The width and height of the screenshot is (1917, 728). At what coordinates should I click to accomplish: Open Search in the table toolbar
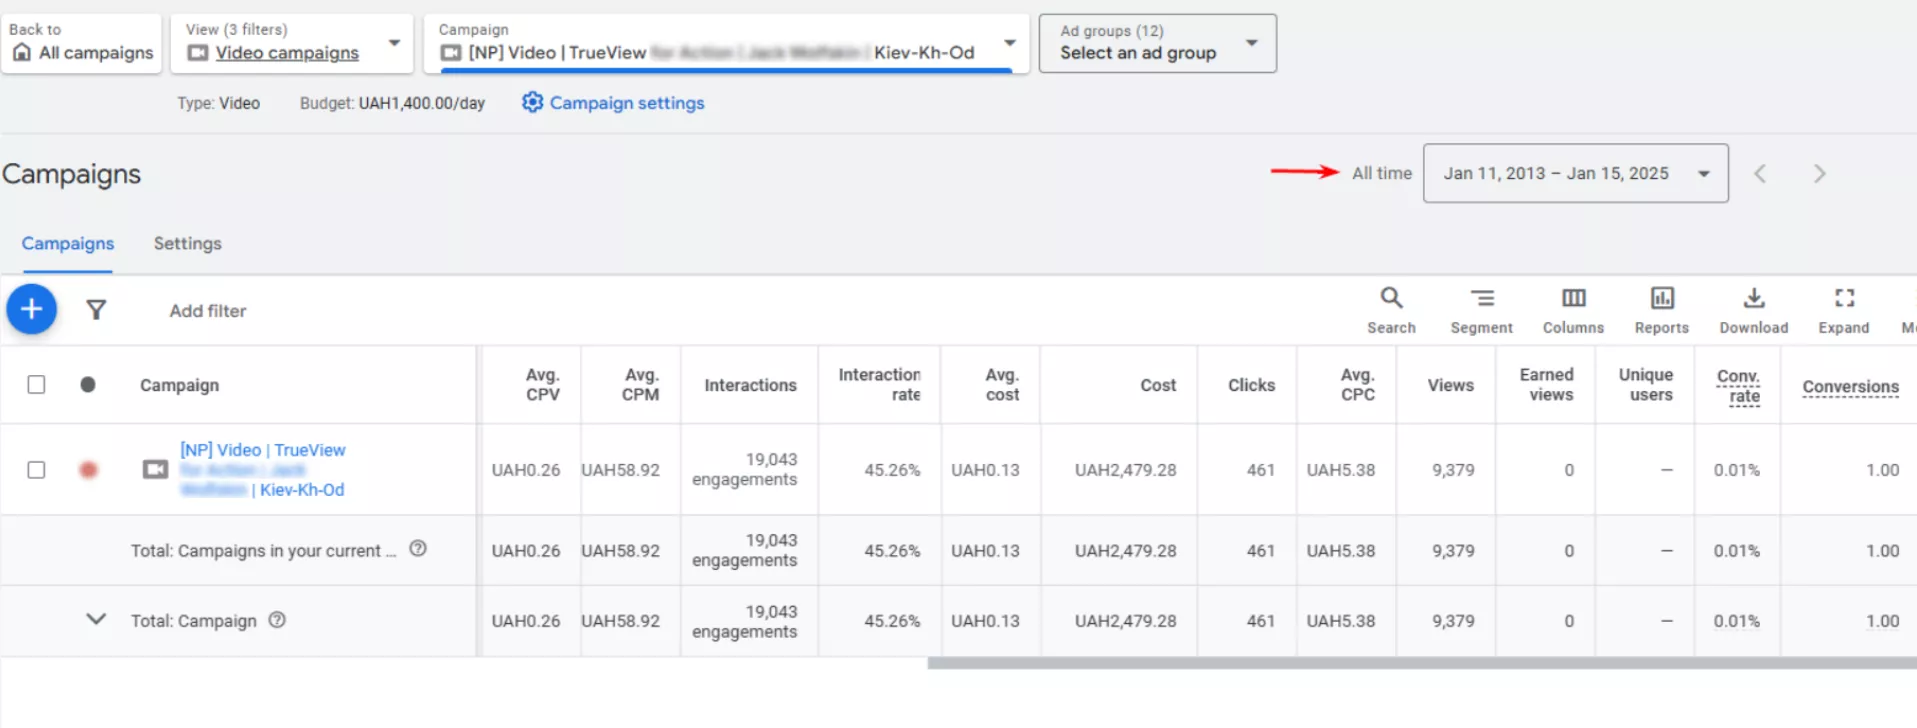point(1391,309)
